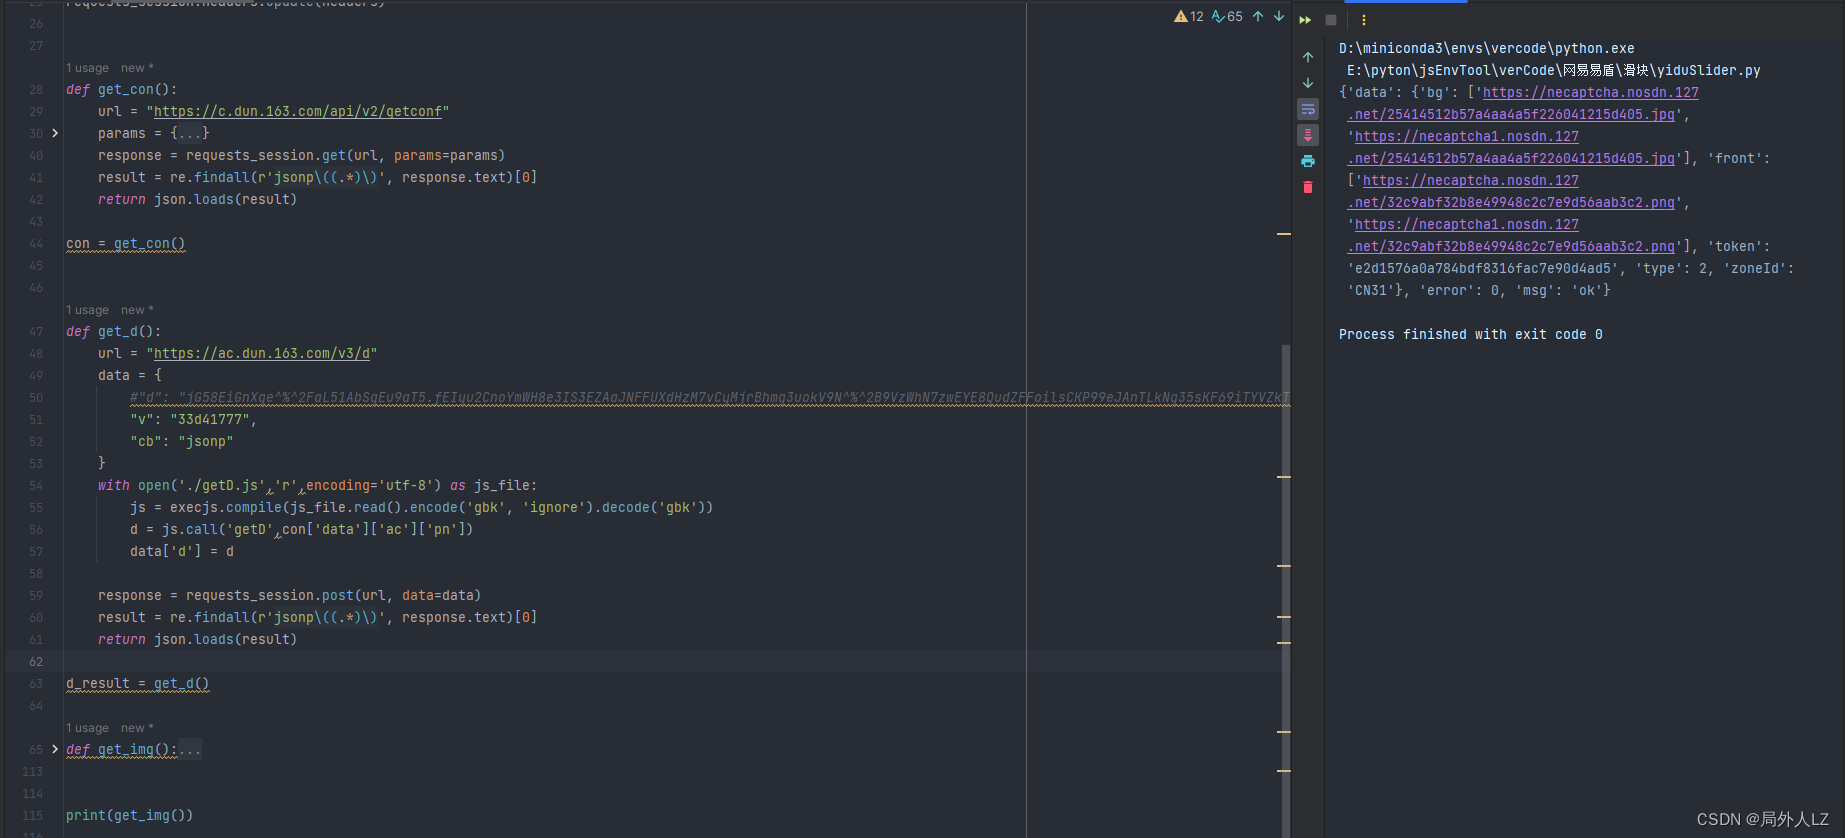Open the ac.dun.163.com/v3/d URL link

click(261, 353)
